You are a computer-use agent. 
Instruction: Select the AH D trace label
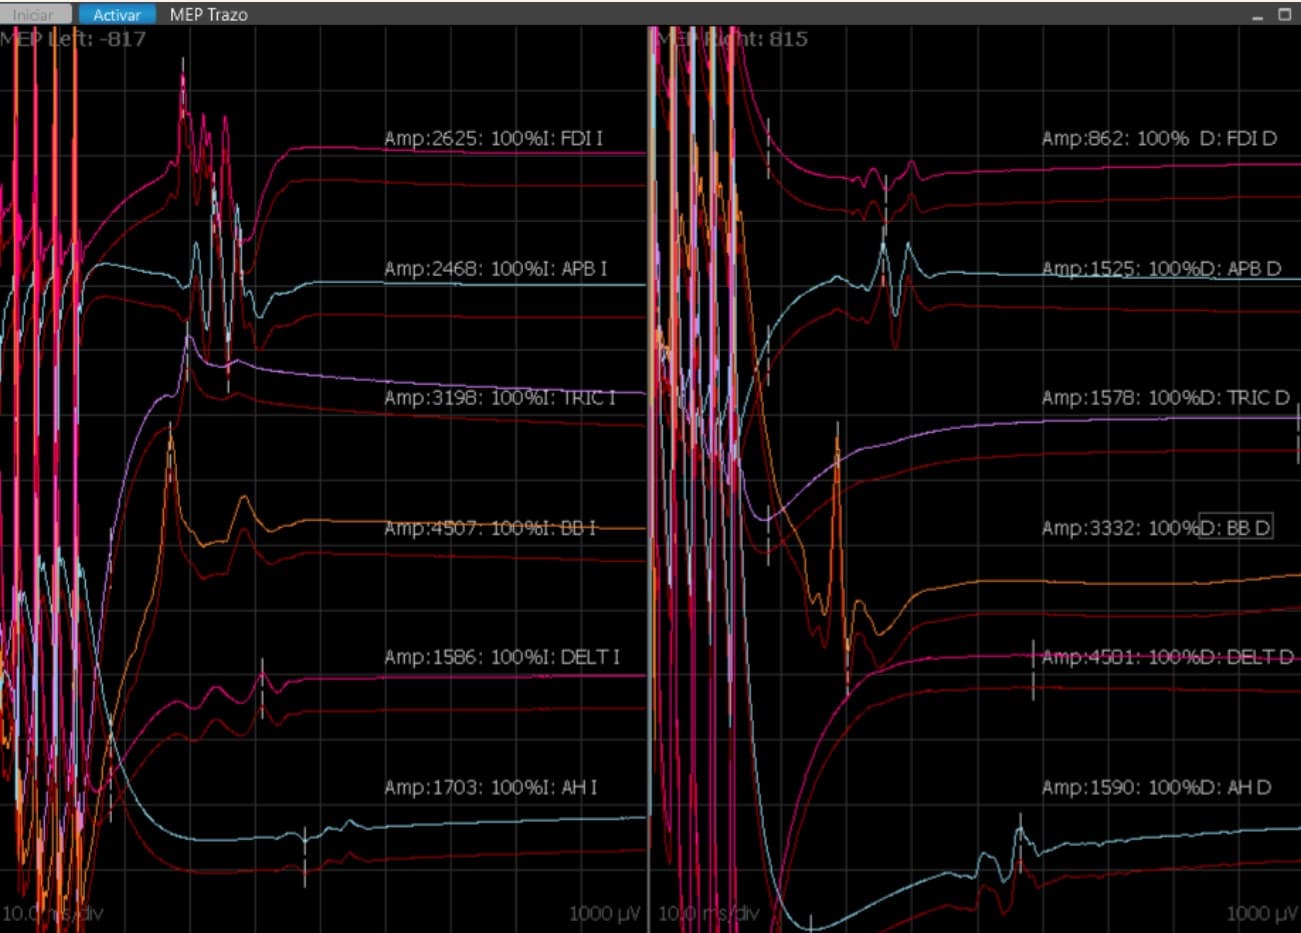point(1156,787)
